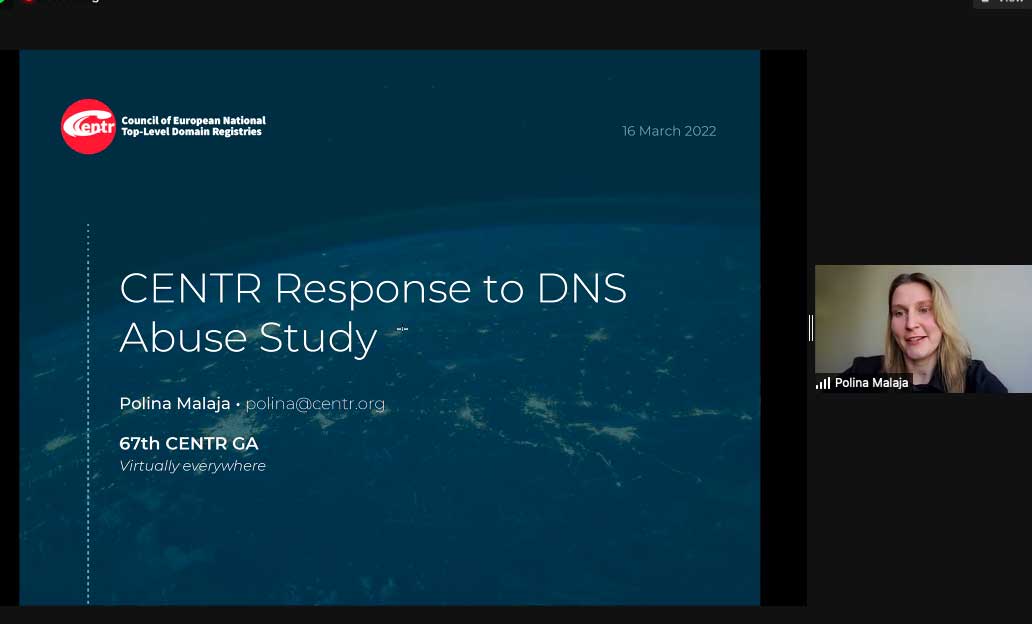Click 'Top-Level Domain Registries' text line
This screenshot has width=1032, height=624.
pos(191,132)
